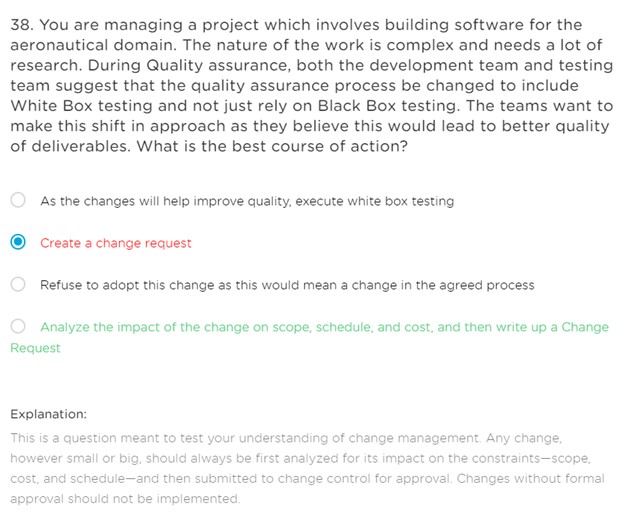
Task: Click the red 'Create a change request' answer text
Action: coord(116,243)
